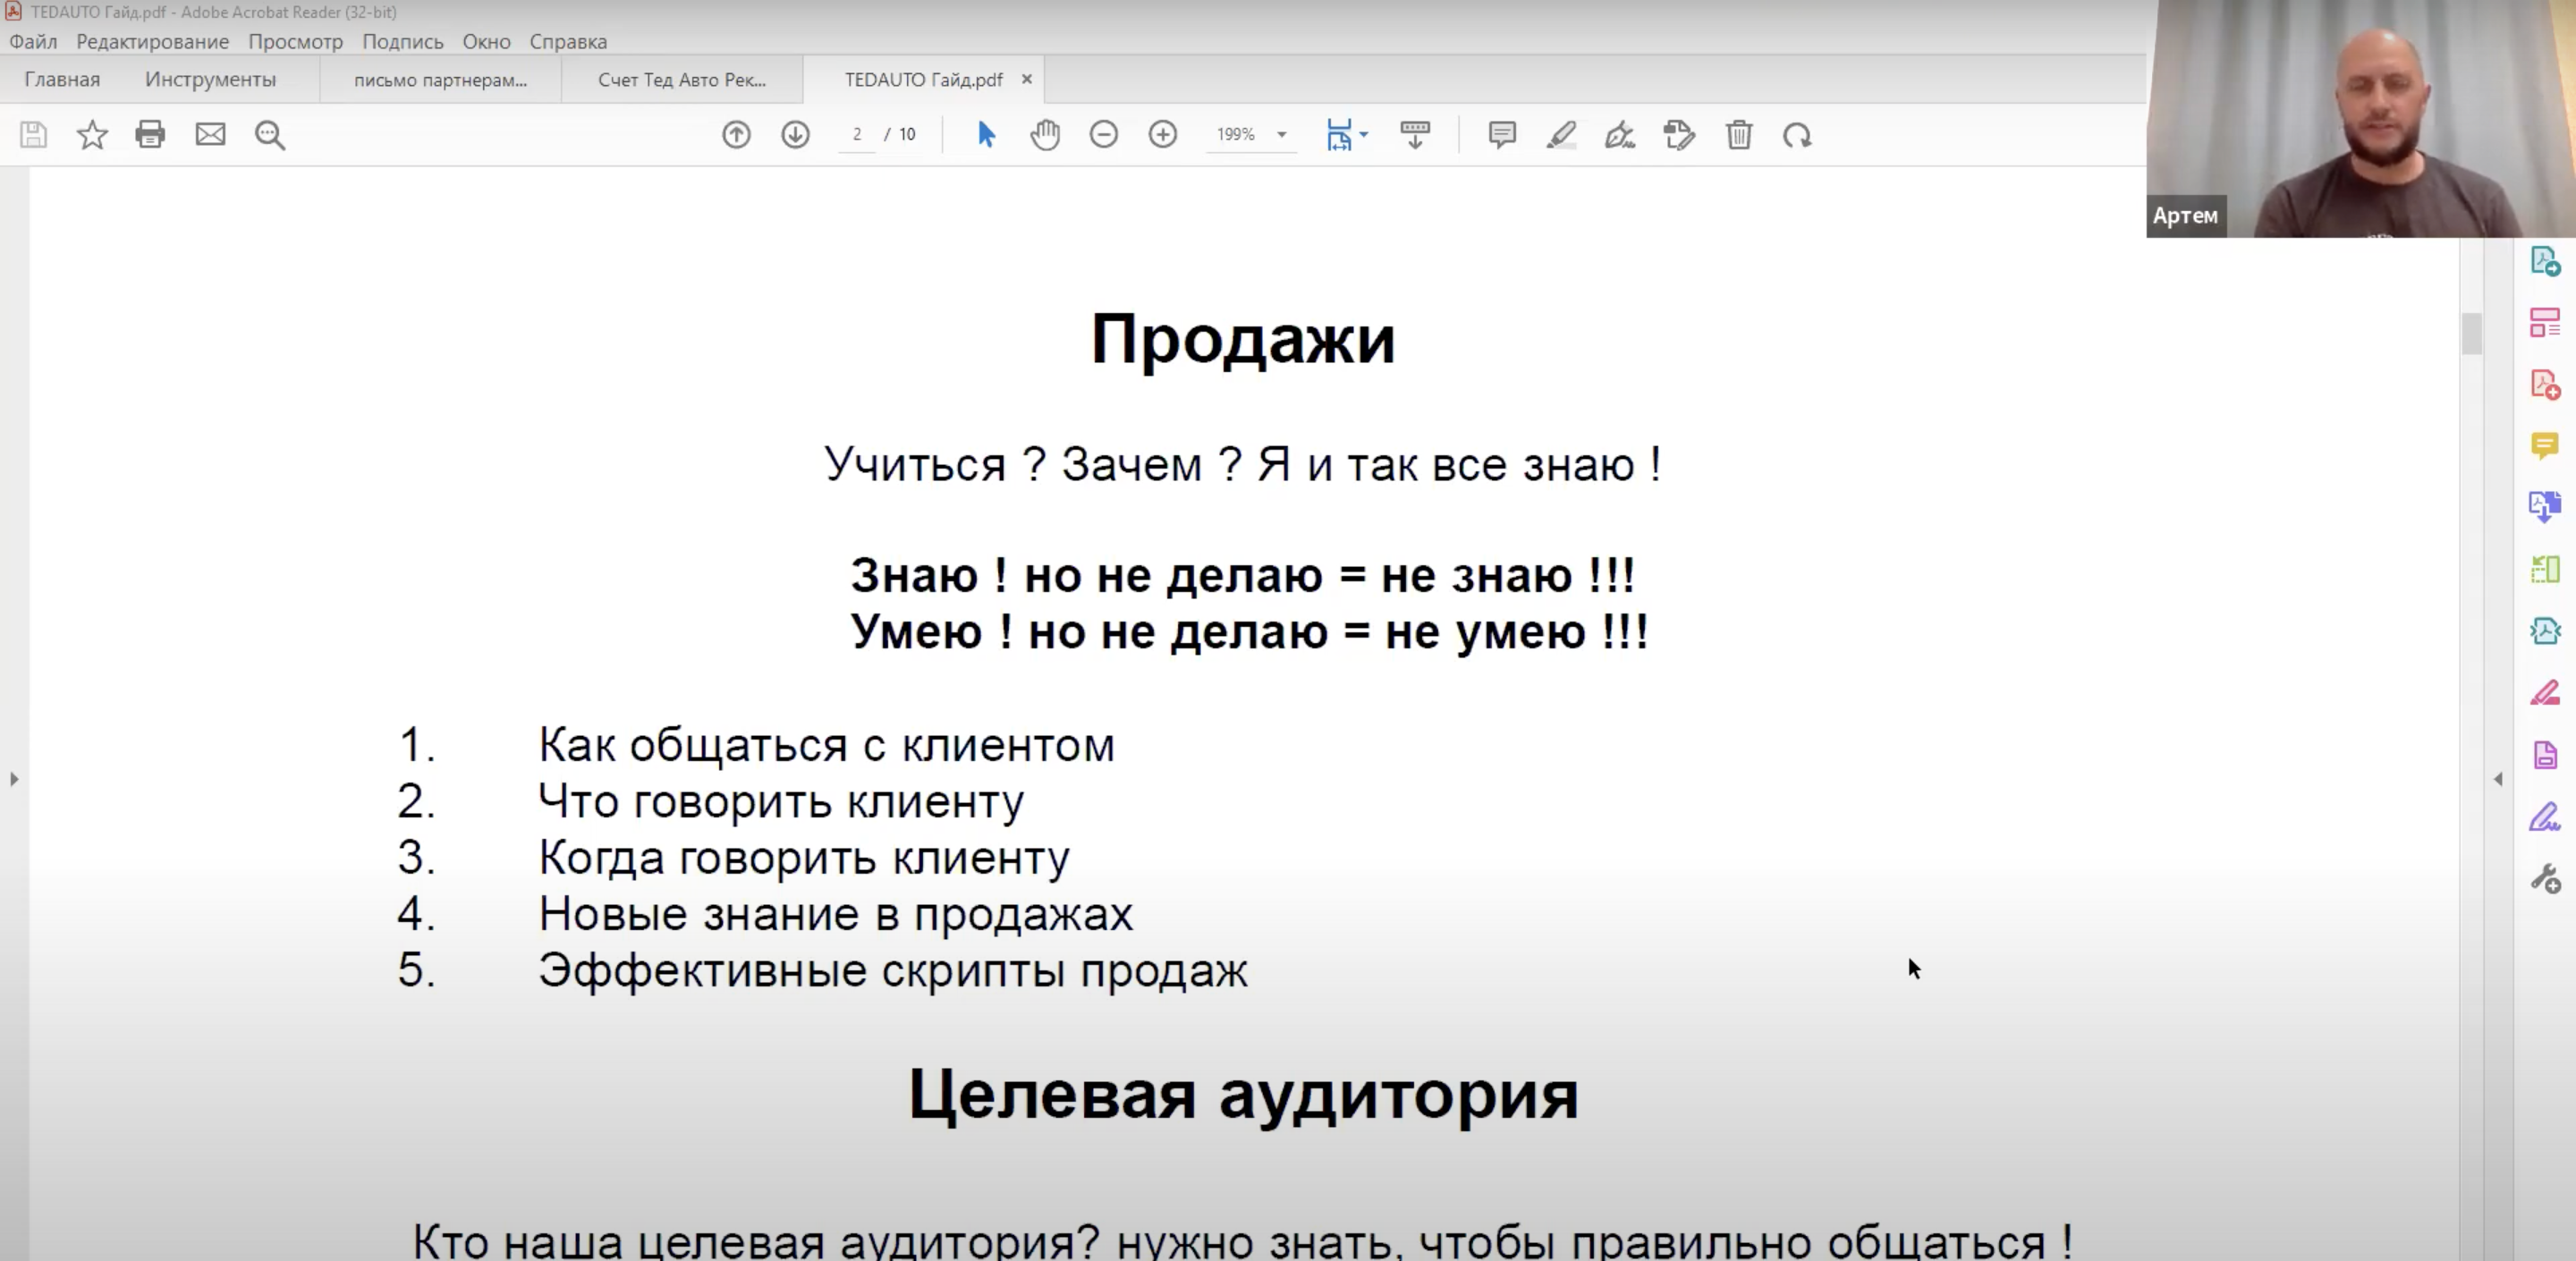2576x1261 pixels.
Task: Collapse the right tools pane arrow
Action: (x=2497, y=778)
